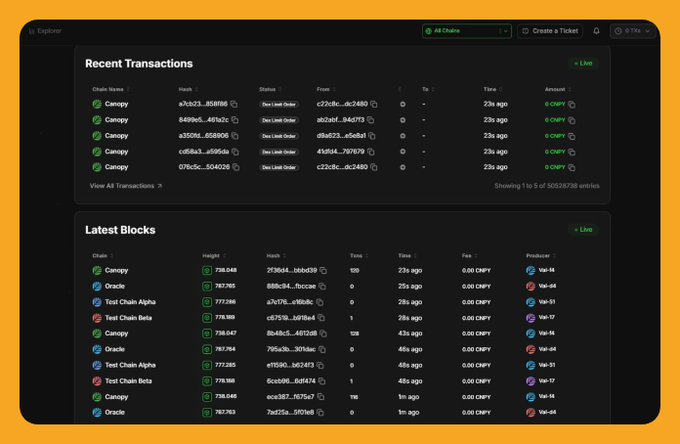Screen dimensions: 680x444
Task: Click arrow circle icon in cd58a3...a595da row
Action: 402,152
